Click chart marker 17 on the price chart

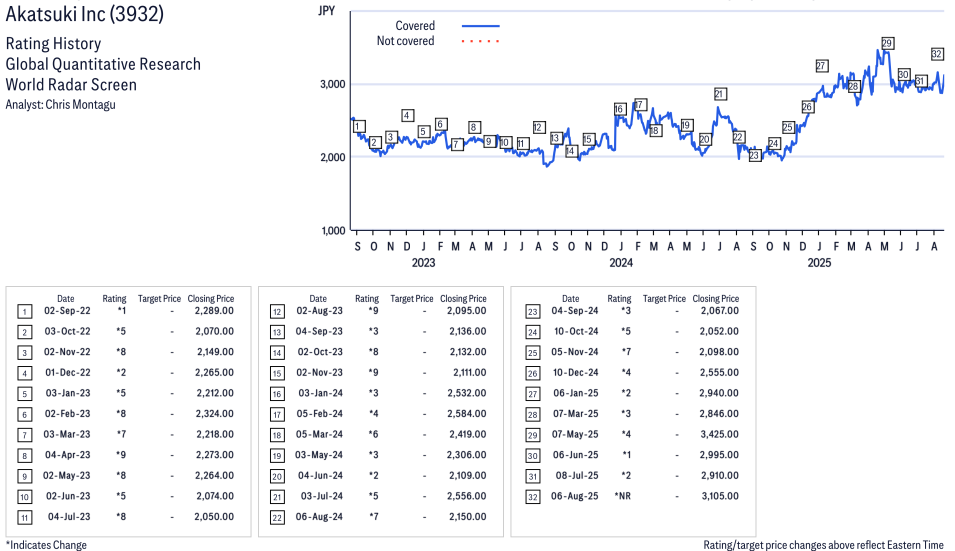639,105
